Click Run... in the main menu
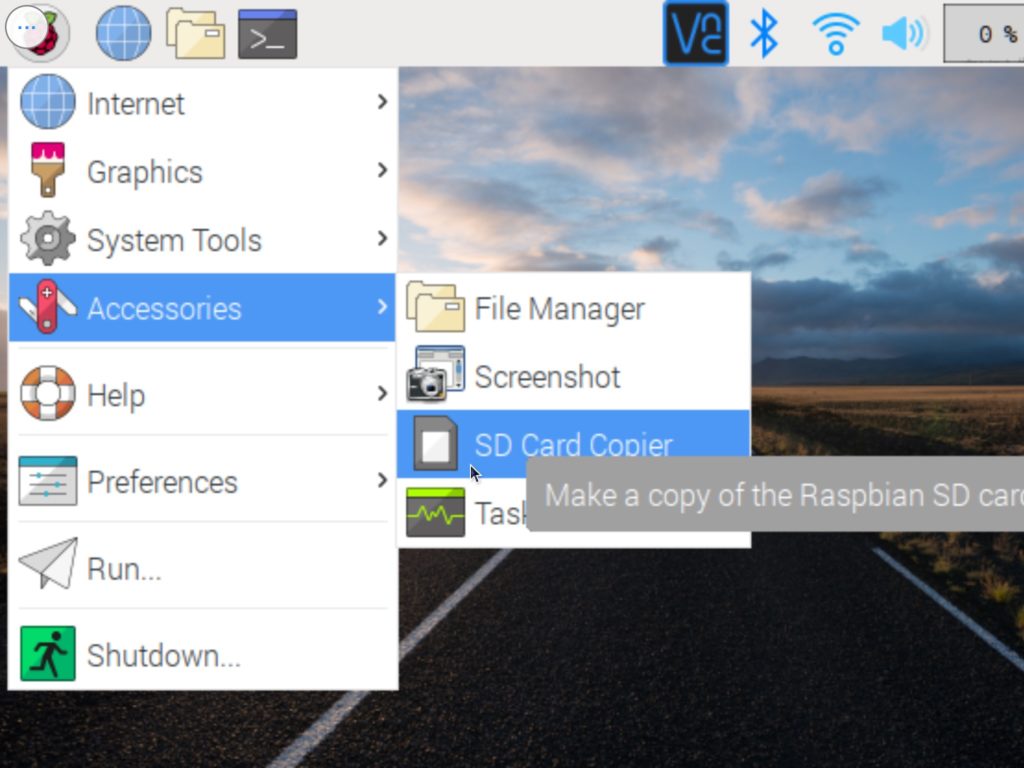This screenshot has width=1024, height=768. click(124, 569)
